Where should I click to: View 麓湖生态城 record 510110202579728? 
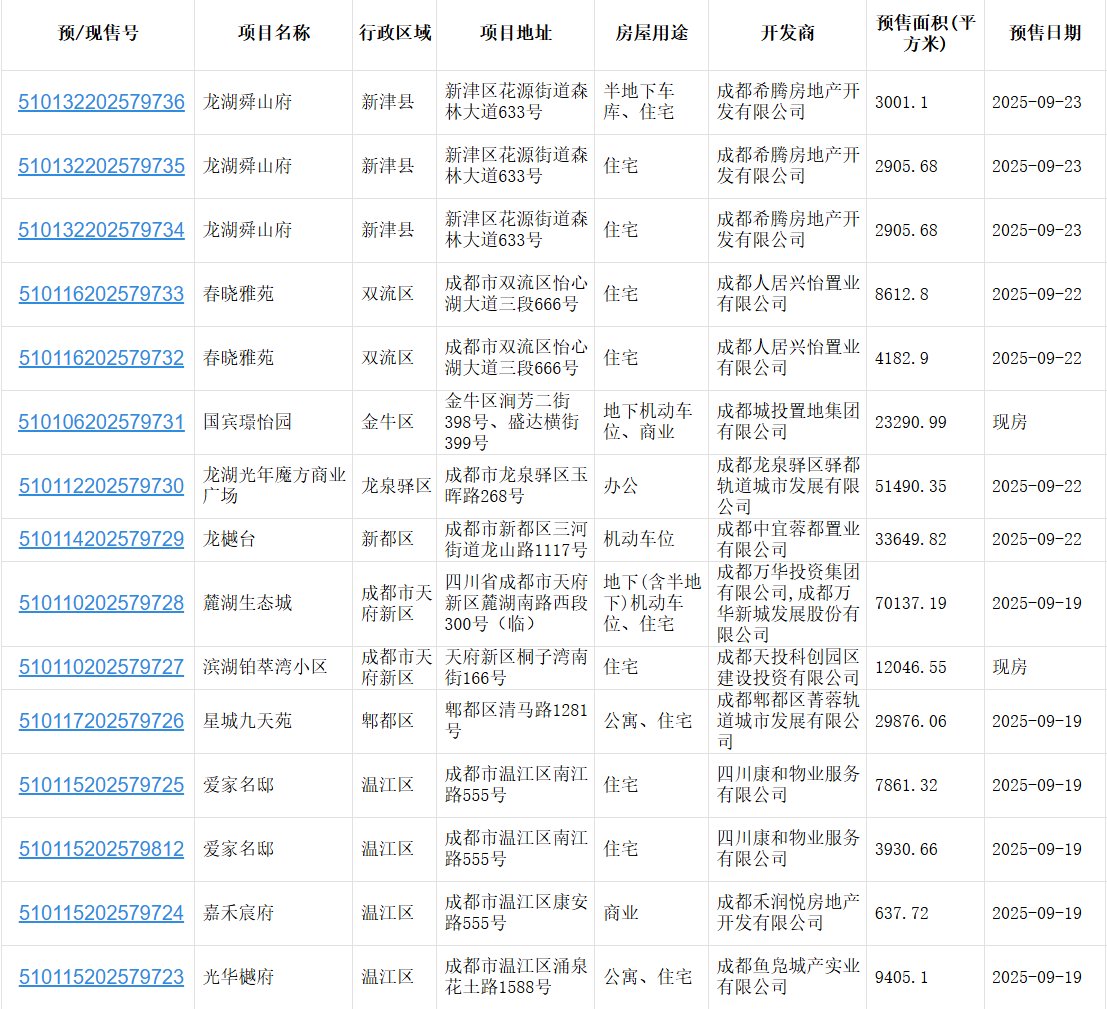tap(101, 603)
